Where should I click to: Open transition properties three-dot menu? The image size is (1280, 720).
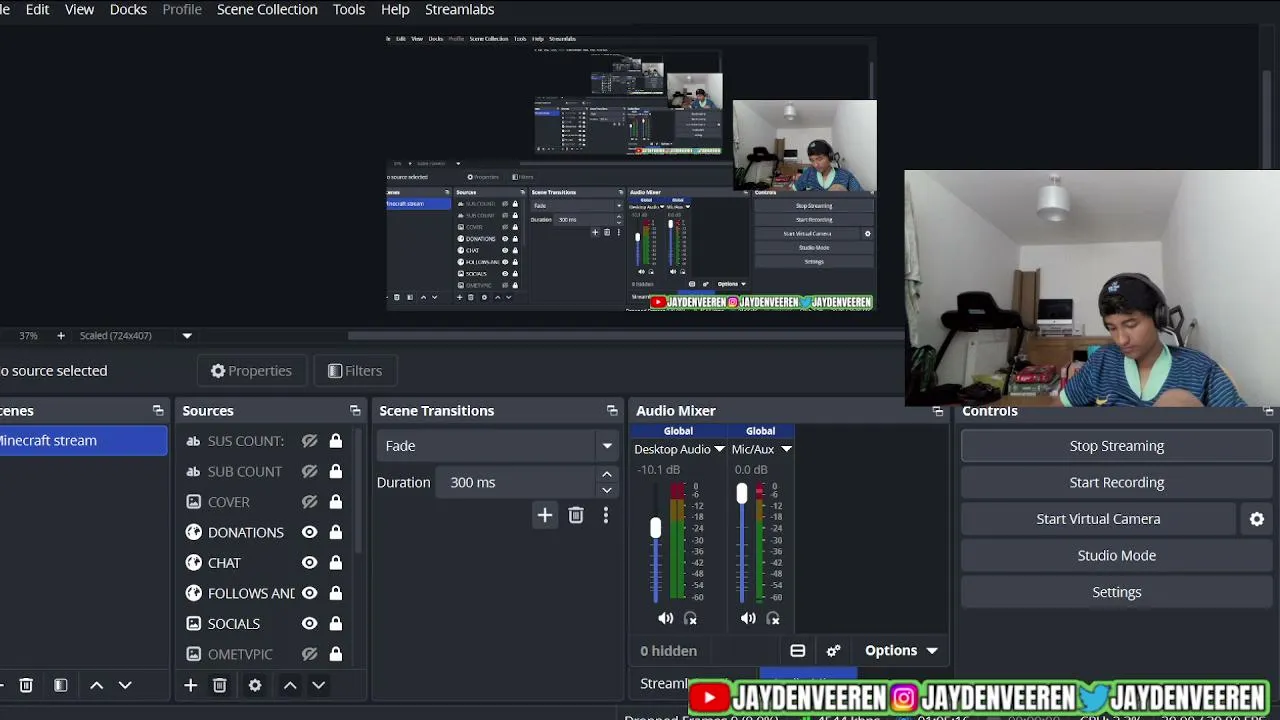coord(605,515)
